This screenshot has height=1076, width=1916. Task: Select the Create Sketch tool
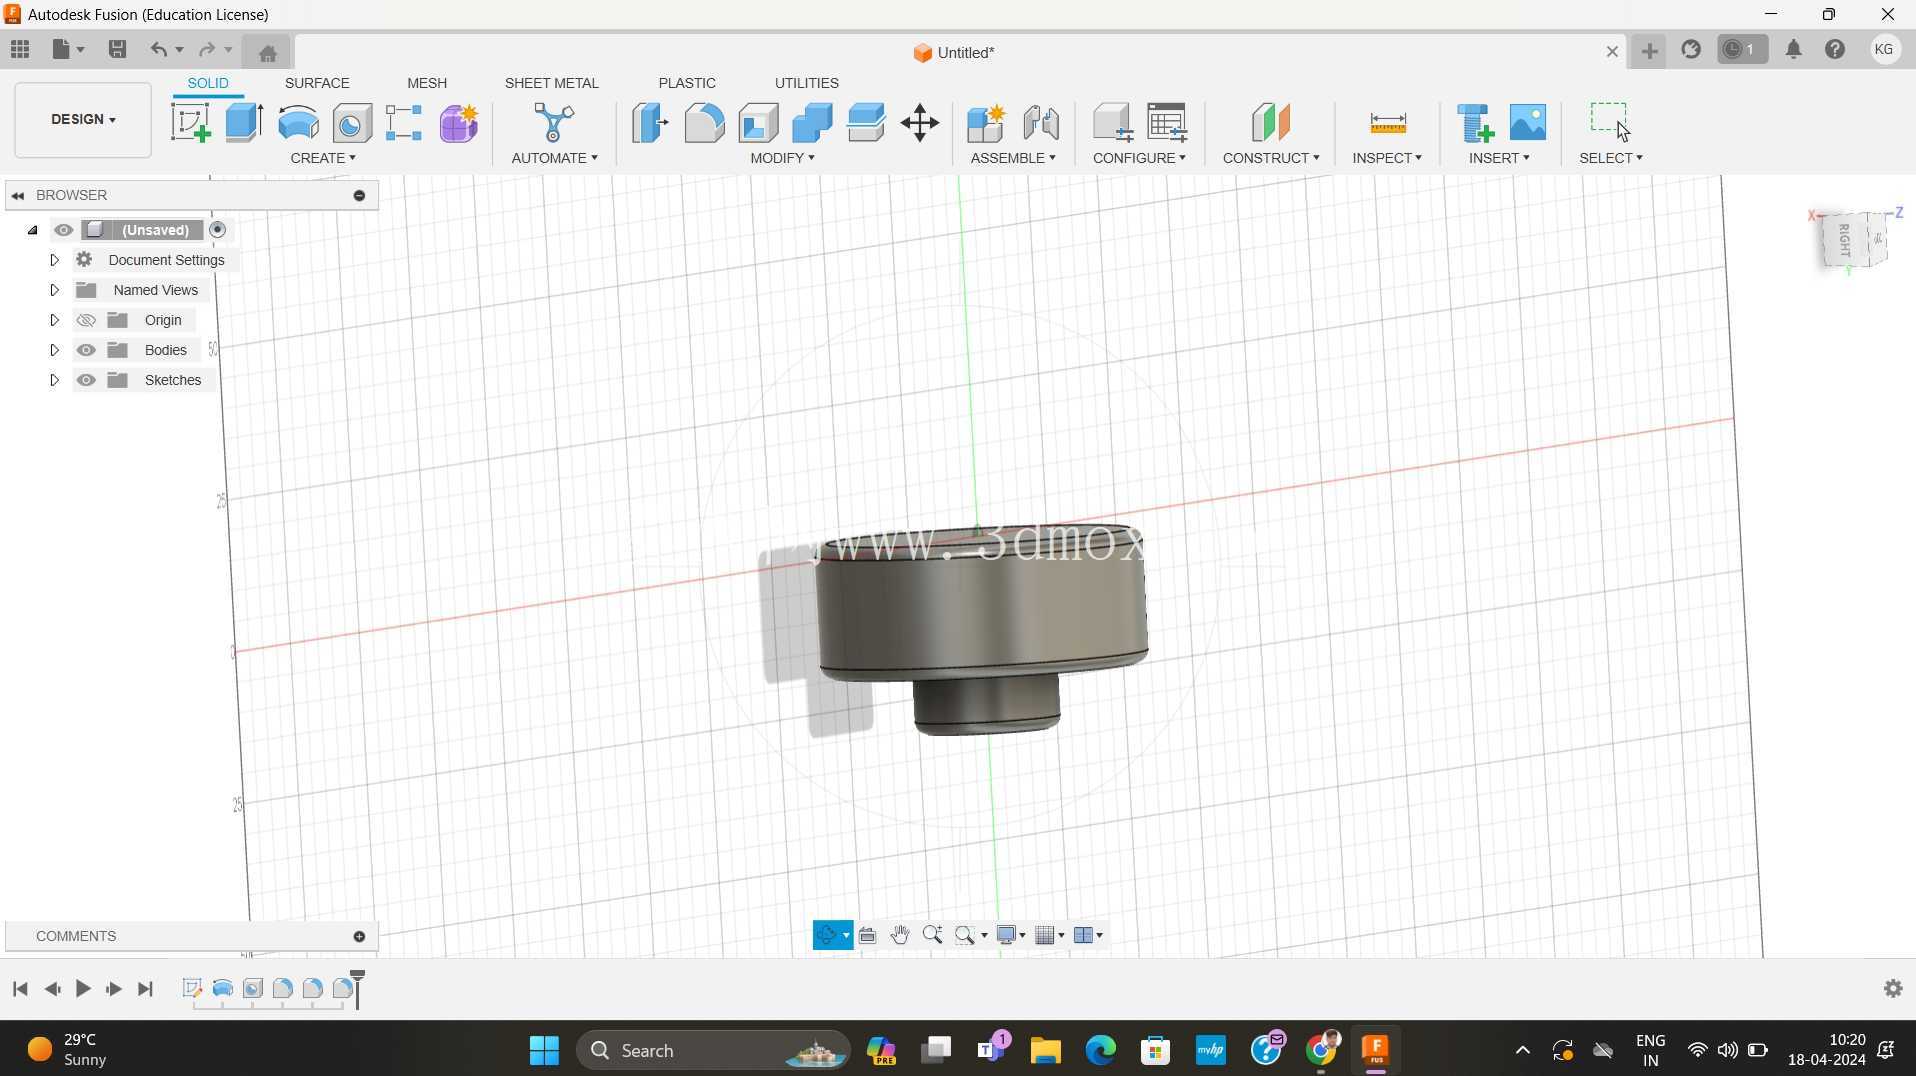pos(190,123)
